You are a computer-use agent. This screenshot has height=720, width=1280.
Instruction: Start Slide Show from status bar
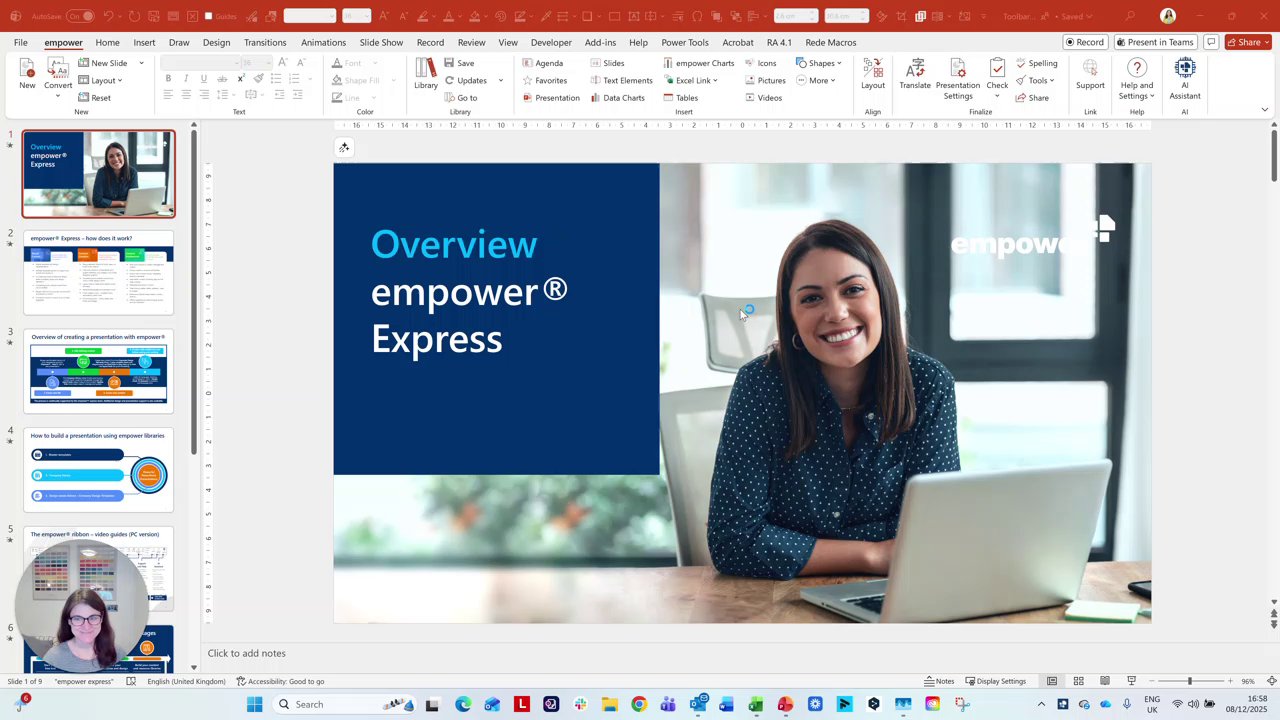(1131, 681)
